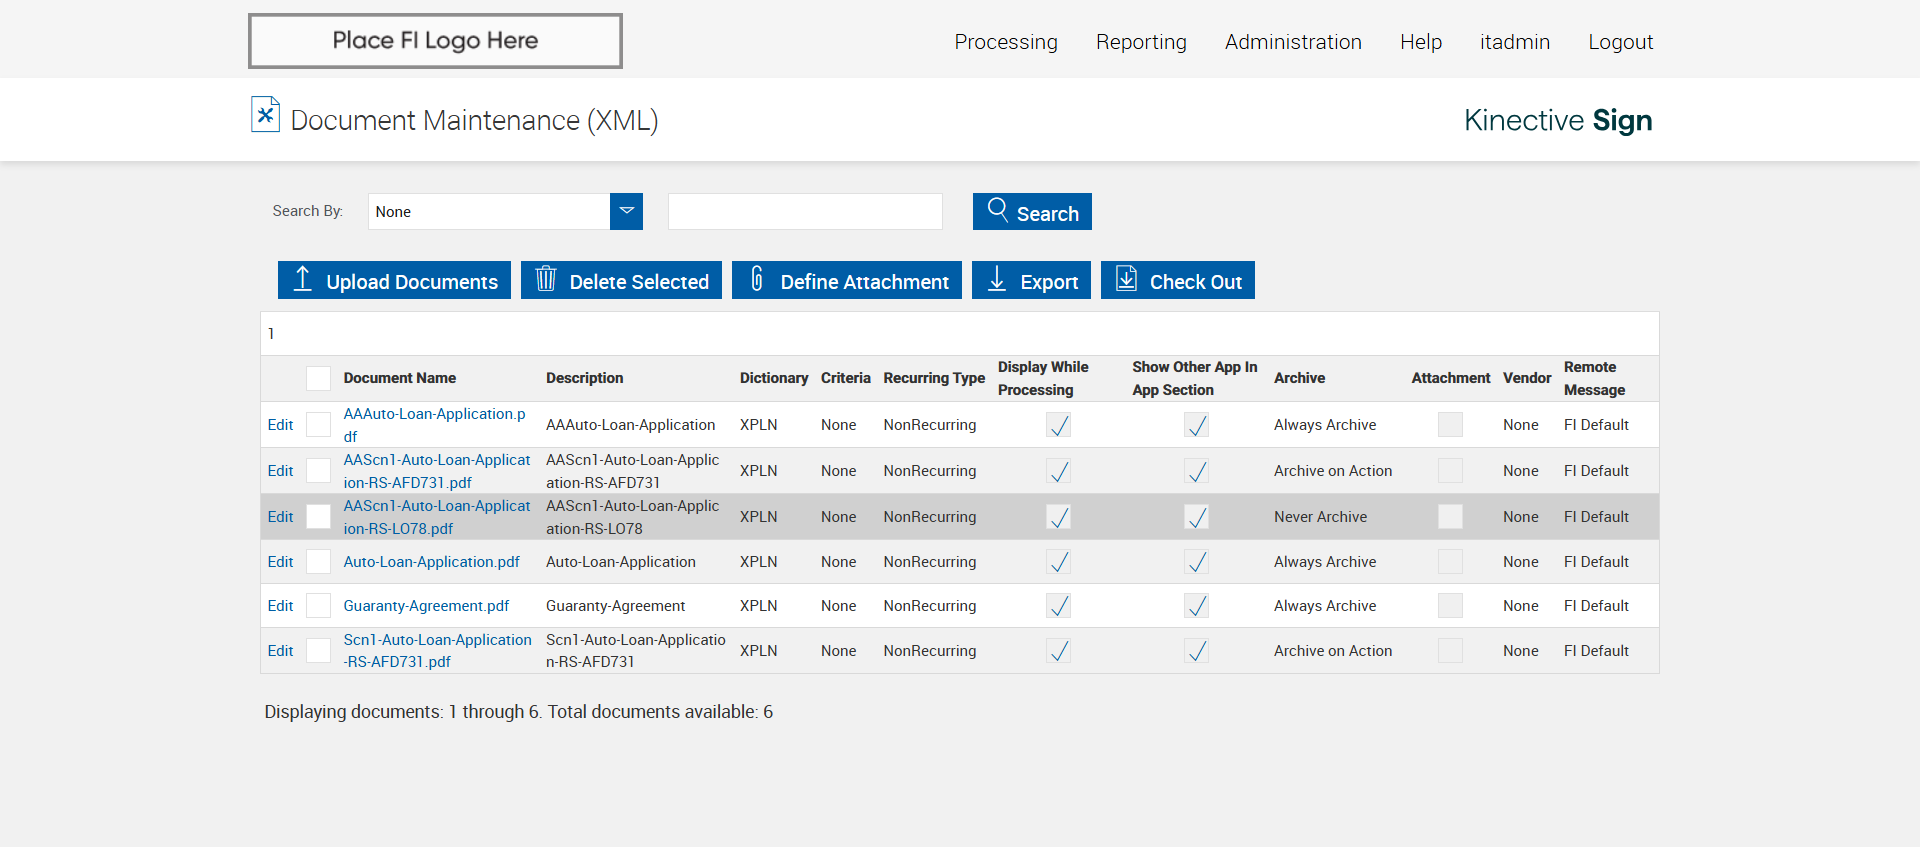Click the paperclip icon on Define Attachment
The width and height of the screenshot is (1920, 847).
tap(757, 280)
